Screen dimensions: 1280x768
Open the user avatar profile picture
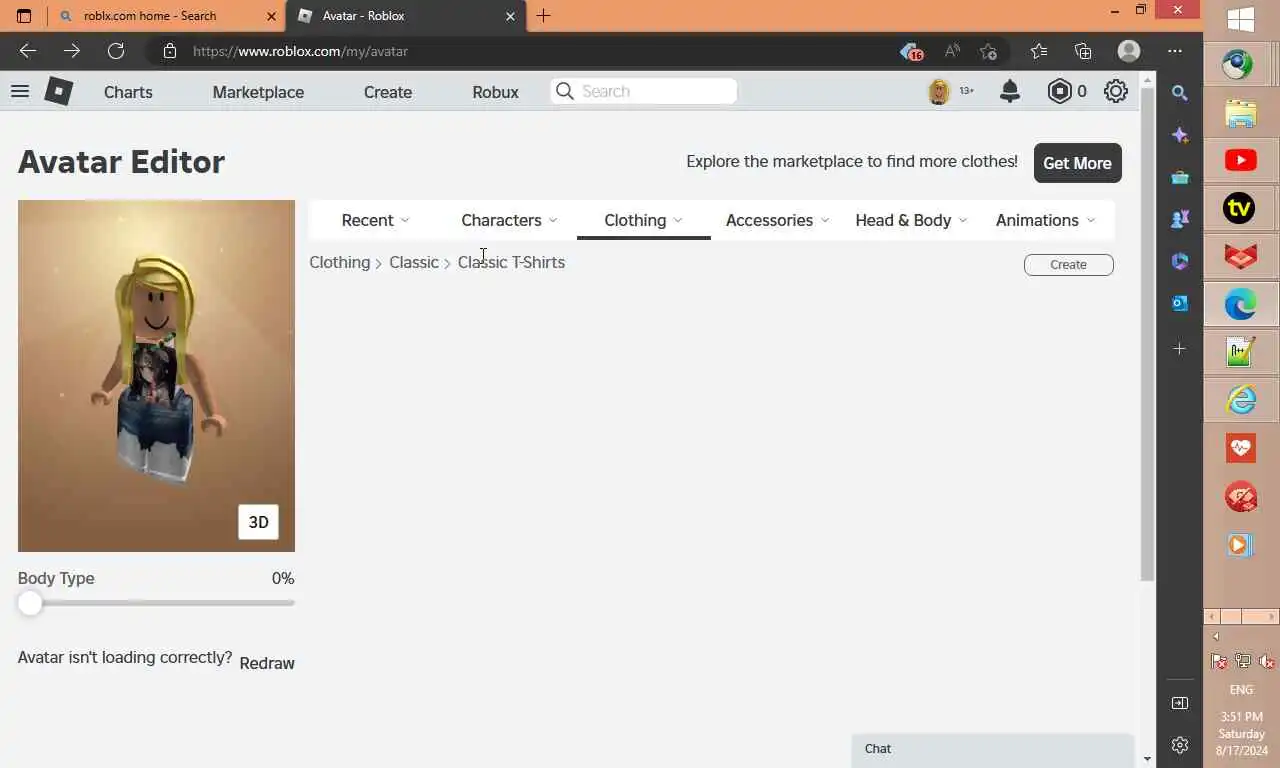[x=939, y=91]
